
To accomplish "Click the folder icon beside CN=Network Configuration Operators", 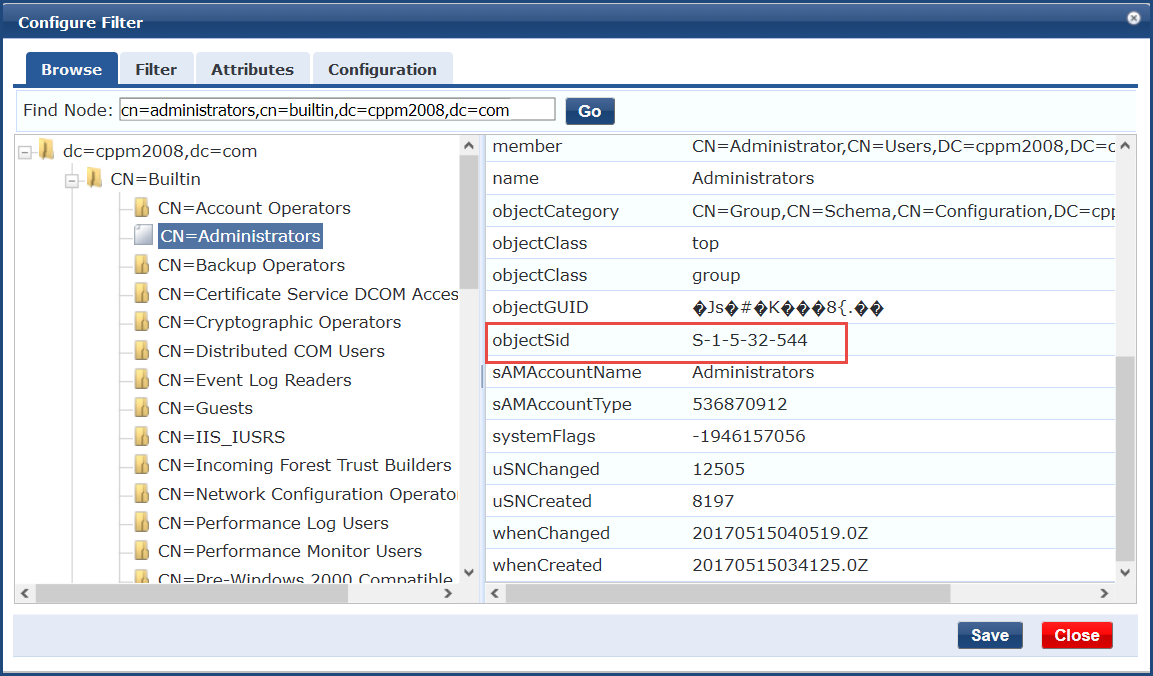I will pyautogui.click(x=142, y=494).
